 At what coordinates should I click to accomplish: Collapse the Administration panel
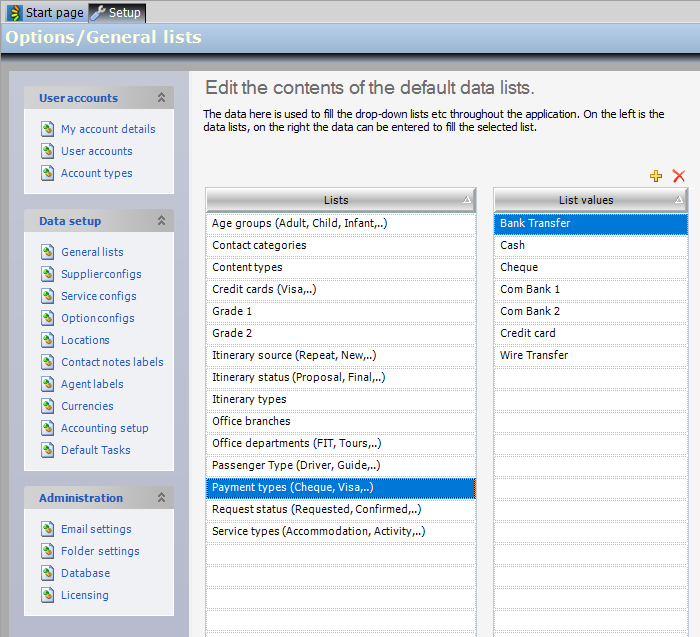click(x=161, y=498)
